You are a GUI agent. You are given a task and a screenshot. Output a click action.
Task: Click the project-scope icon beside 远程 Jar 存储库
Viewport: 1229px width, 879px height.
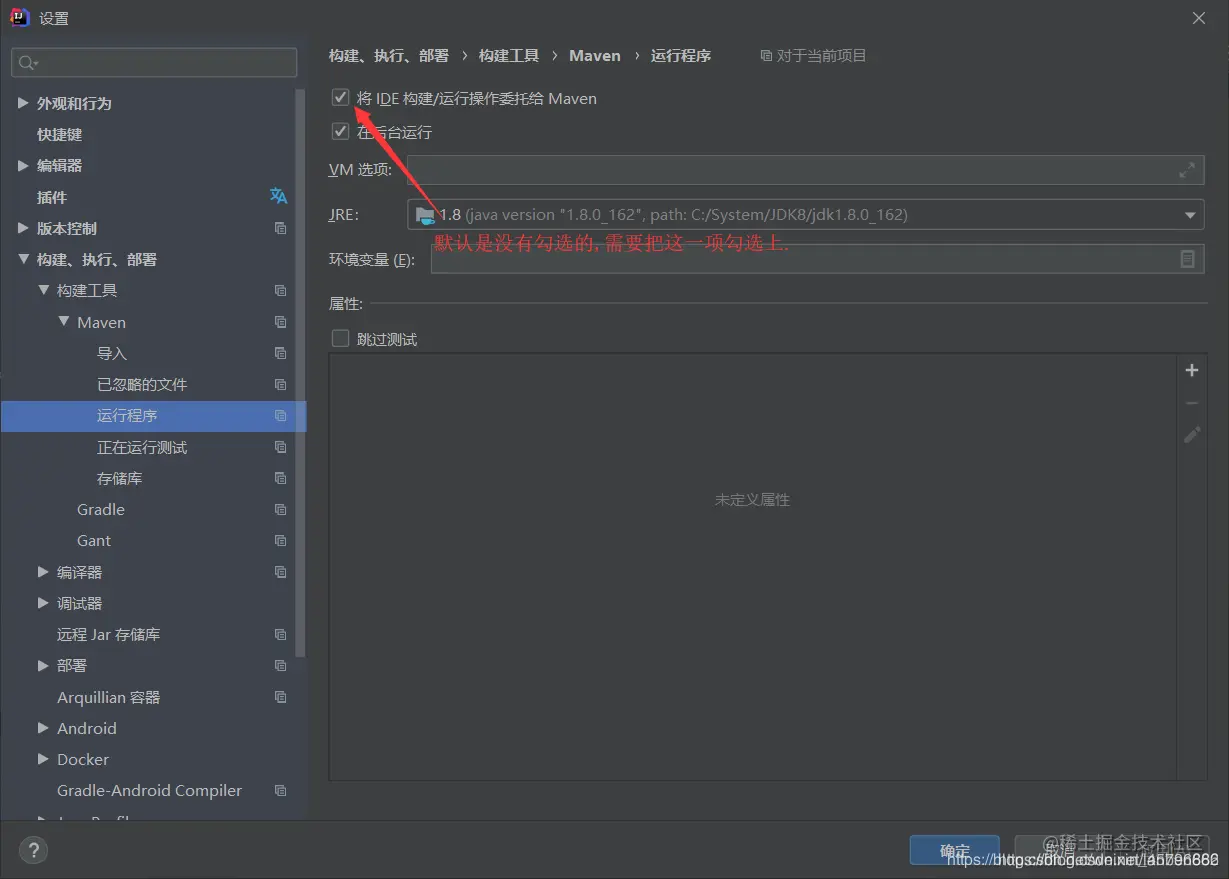280,634
